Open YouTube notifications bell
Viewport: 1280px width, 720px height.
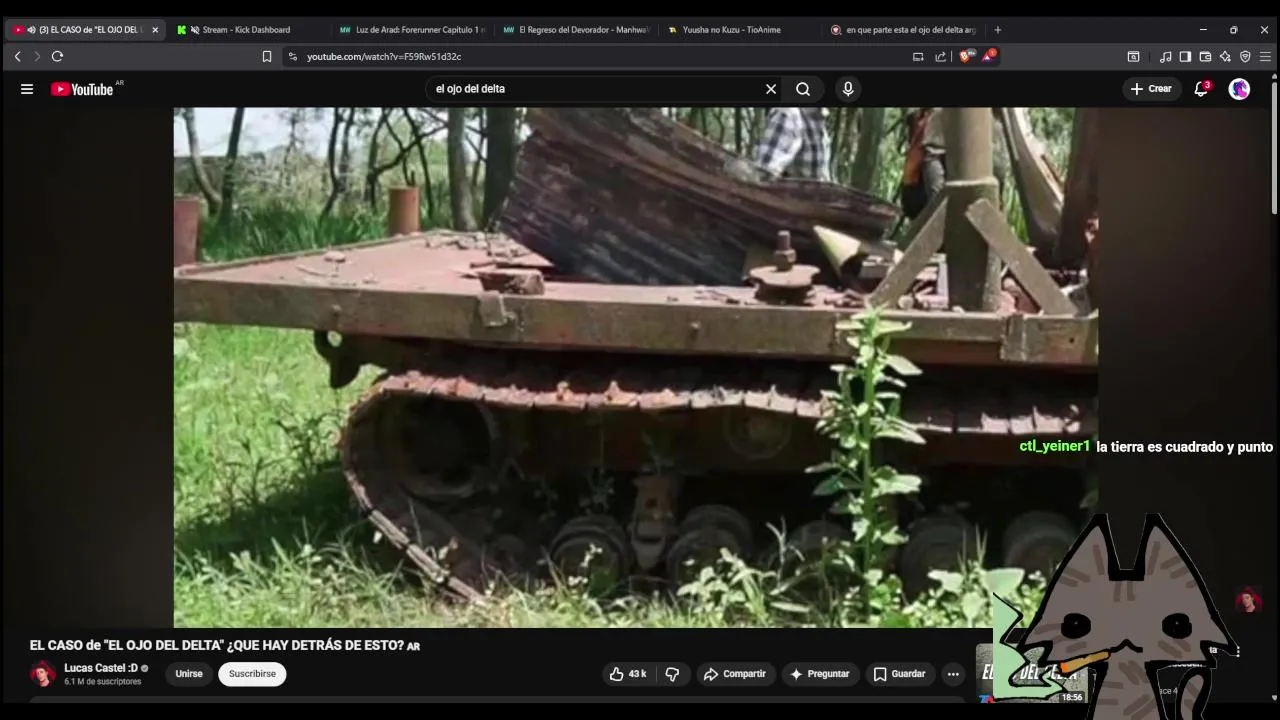tap(1202, 89)
